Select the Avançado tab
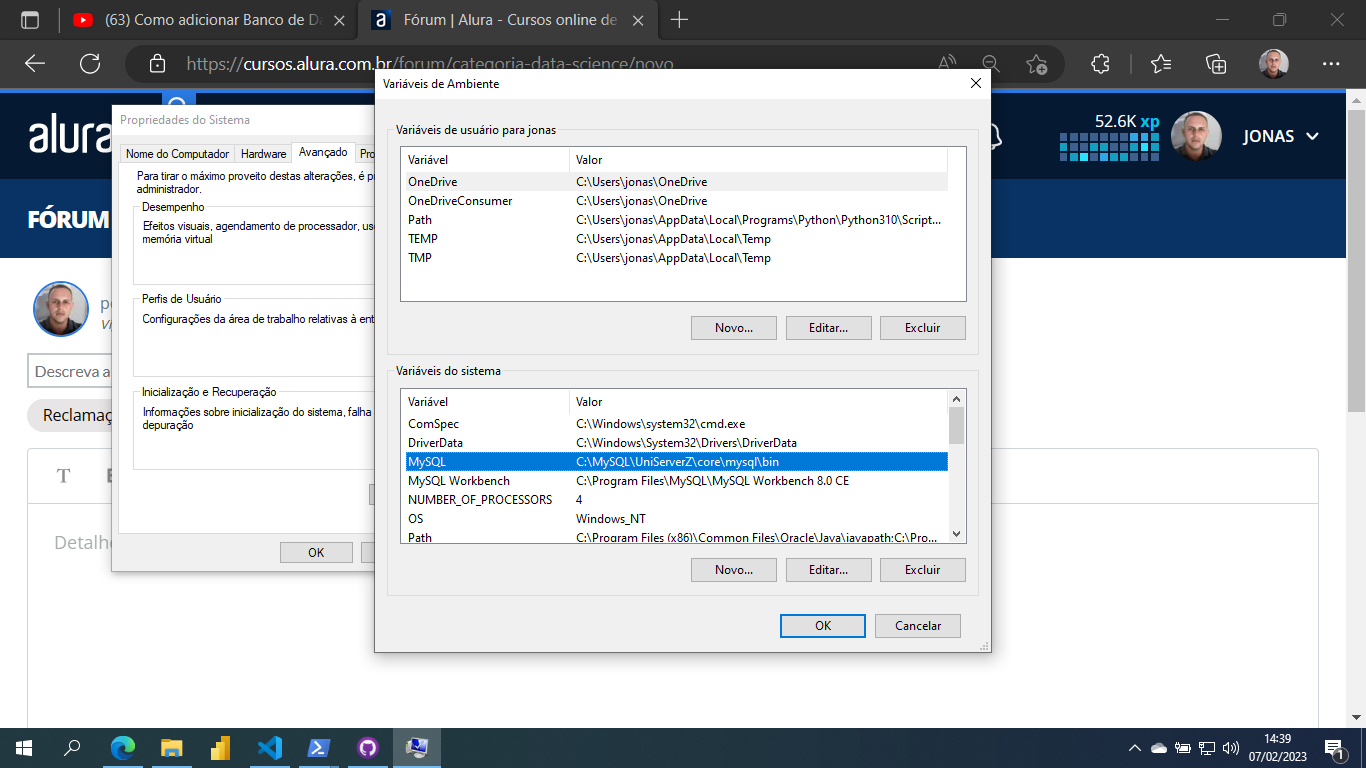Viewport: 1366px width, 768px height. pyautogui.click(x=323, y=152)
